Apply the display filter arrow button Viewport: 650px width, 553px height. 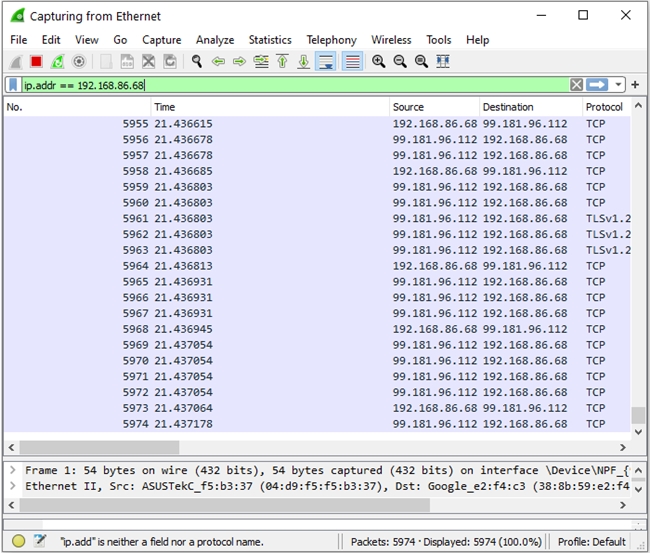[x=598, y=85]
